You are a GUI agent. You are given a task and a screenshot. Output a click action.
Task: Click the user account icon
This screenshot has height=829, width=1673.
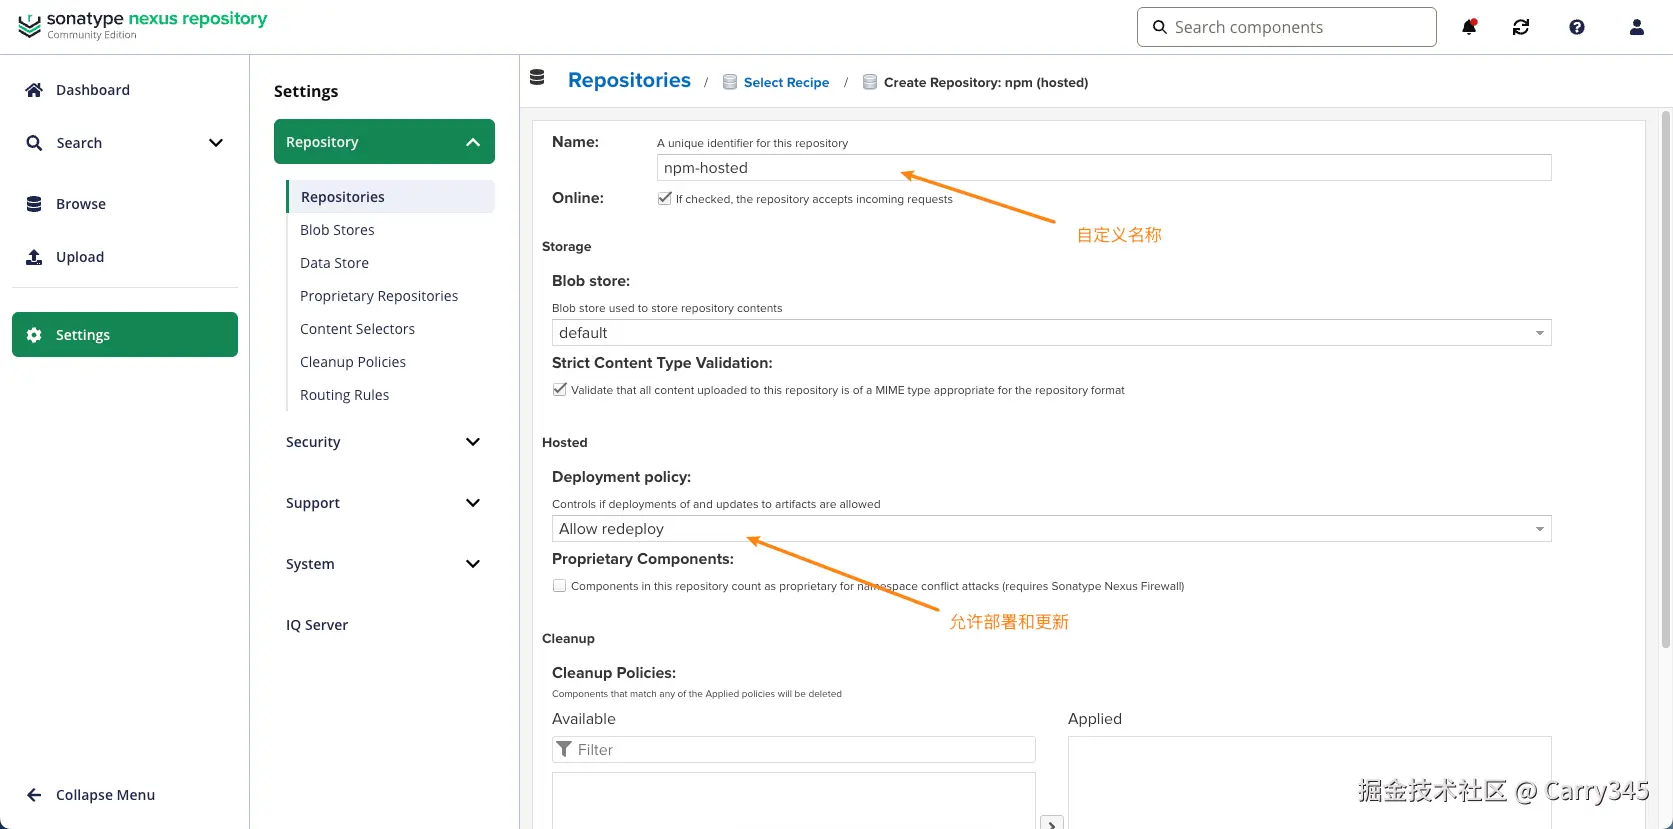point(1637,27)
